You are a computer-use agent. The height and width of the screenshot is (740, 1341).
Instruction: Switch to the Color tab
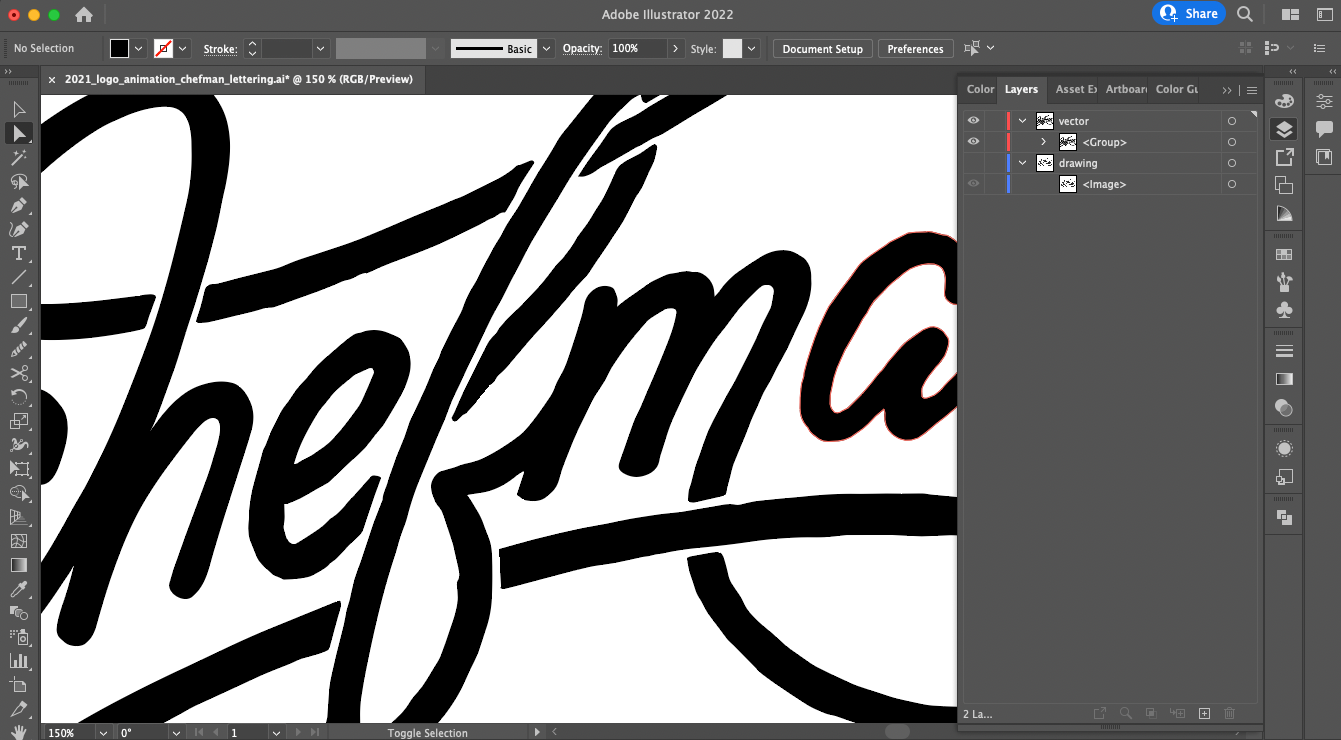(x=980, y=89)
